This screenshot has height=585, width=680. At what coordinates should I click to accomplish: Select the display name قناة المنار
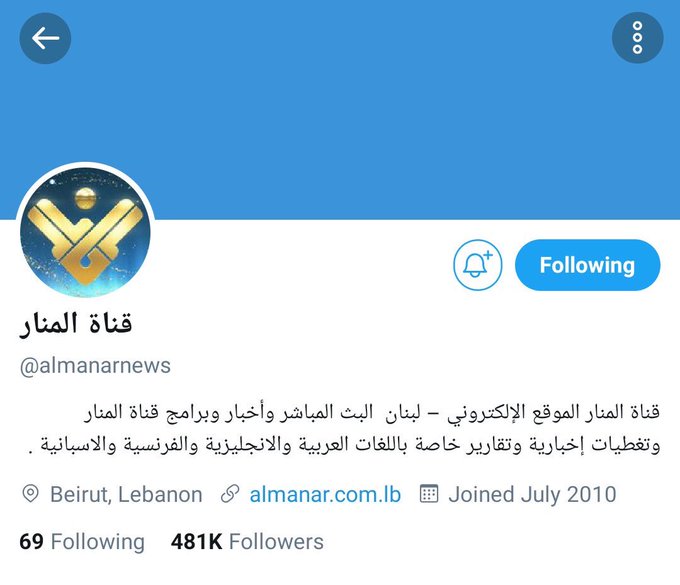point(76,324)
